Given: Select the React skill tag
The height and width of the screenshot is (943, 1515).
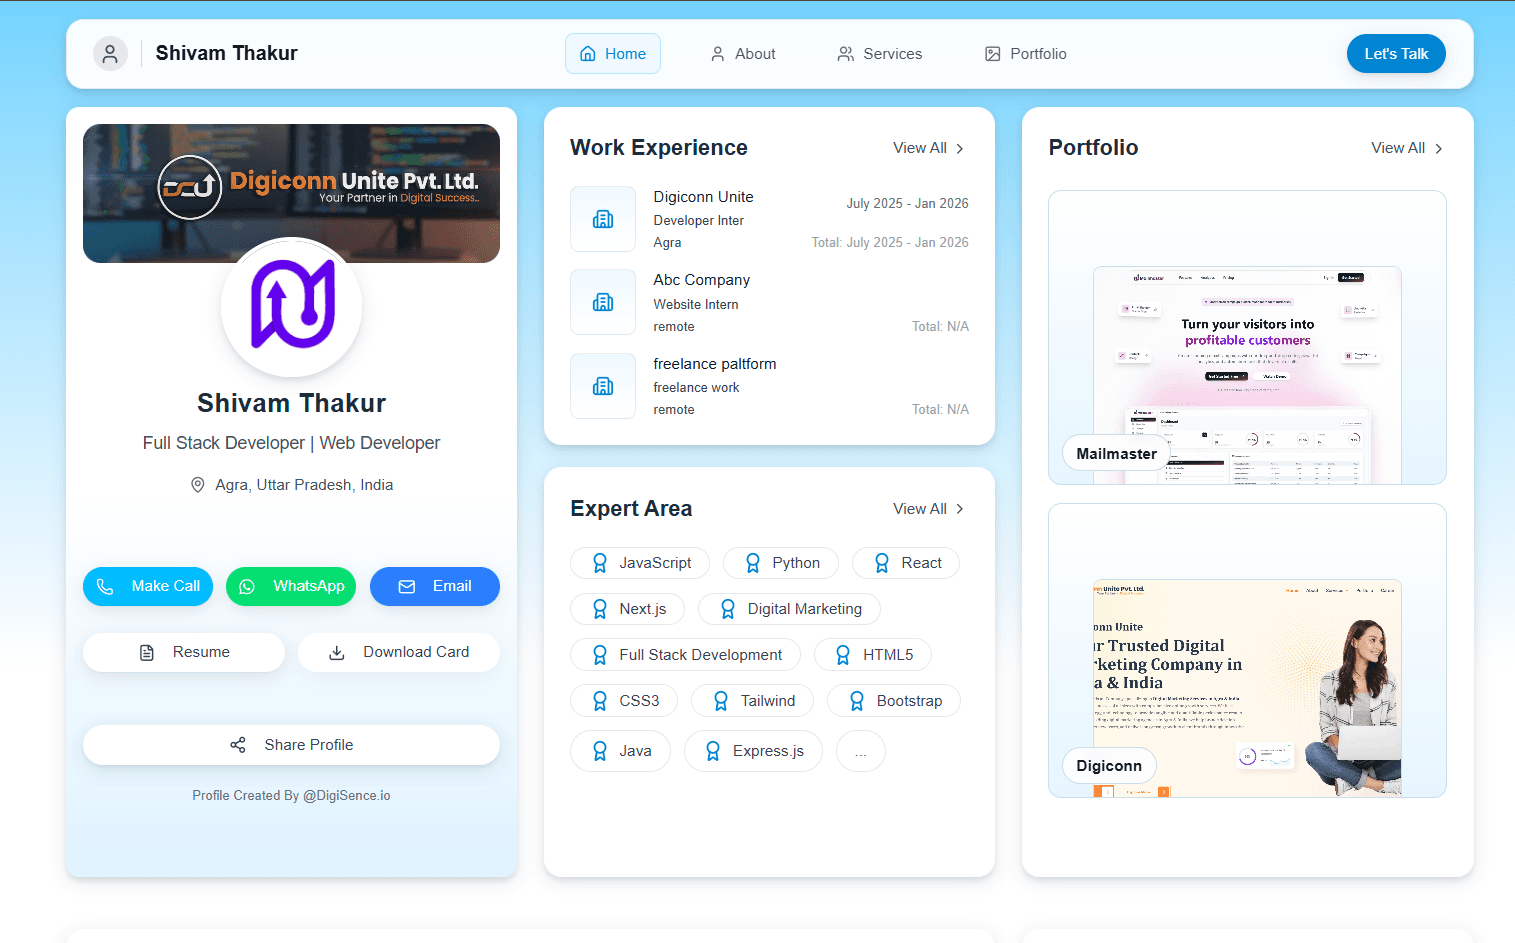Looking at the screenshot, I should [x=906, y=563].
